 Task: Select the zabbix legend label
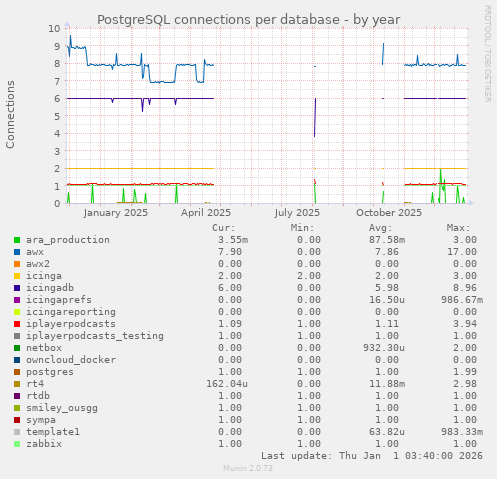[x=44, y=444]
